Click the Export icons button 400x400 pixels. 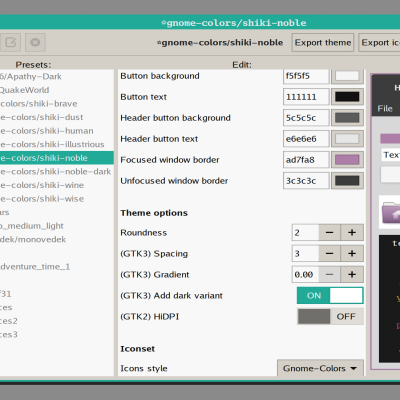click(379, 42)
